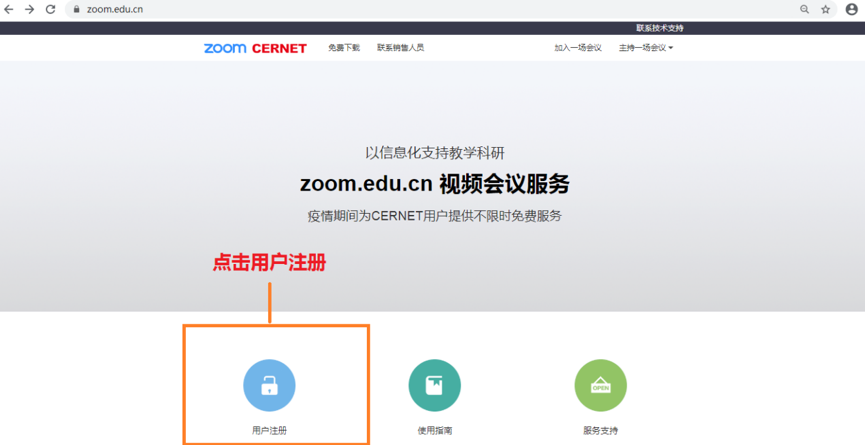Select the 服务支持 text link
Viewport: 865px width, 445px height.
(600, 431)
